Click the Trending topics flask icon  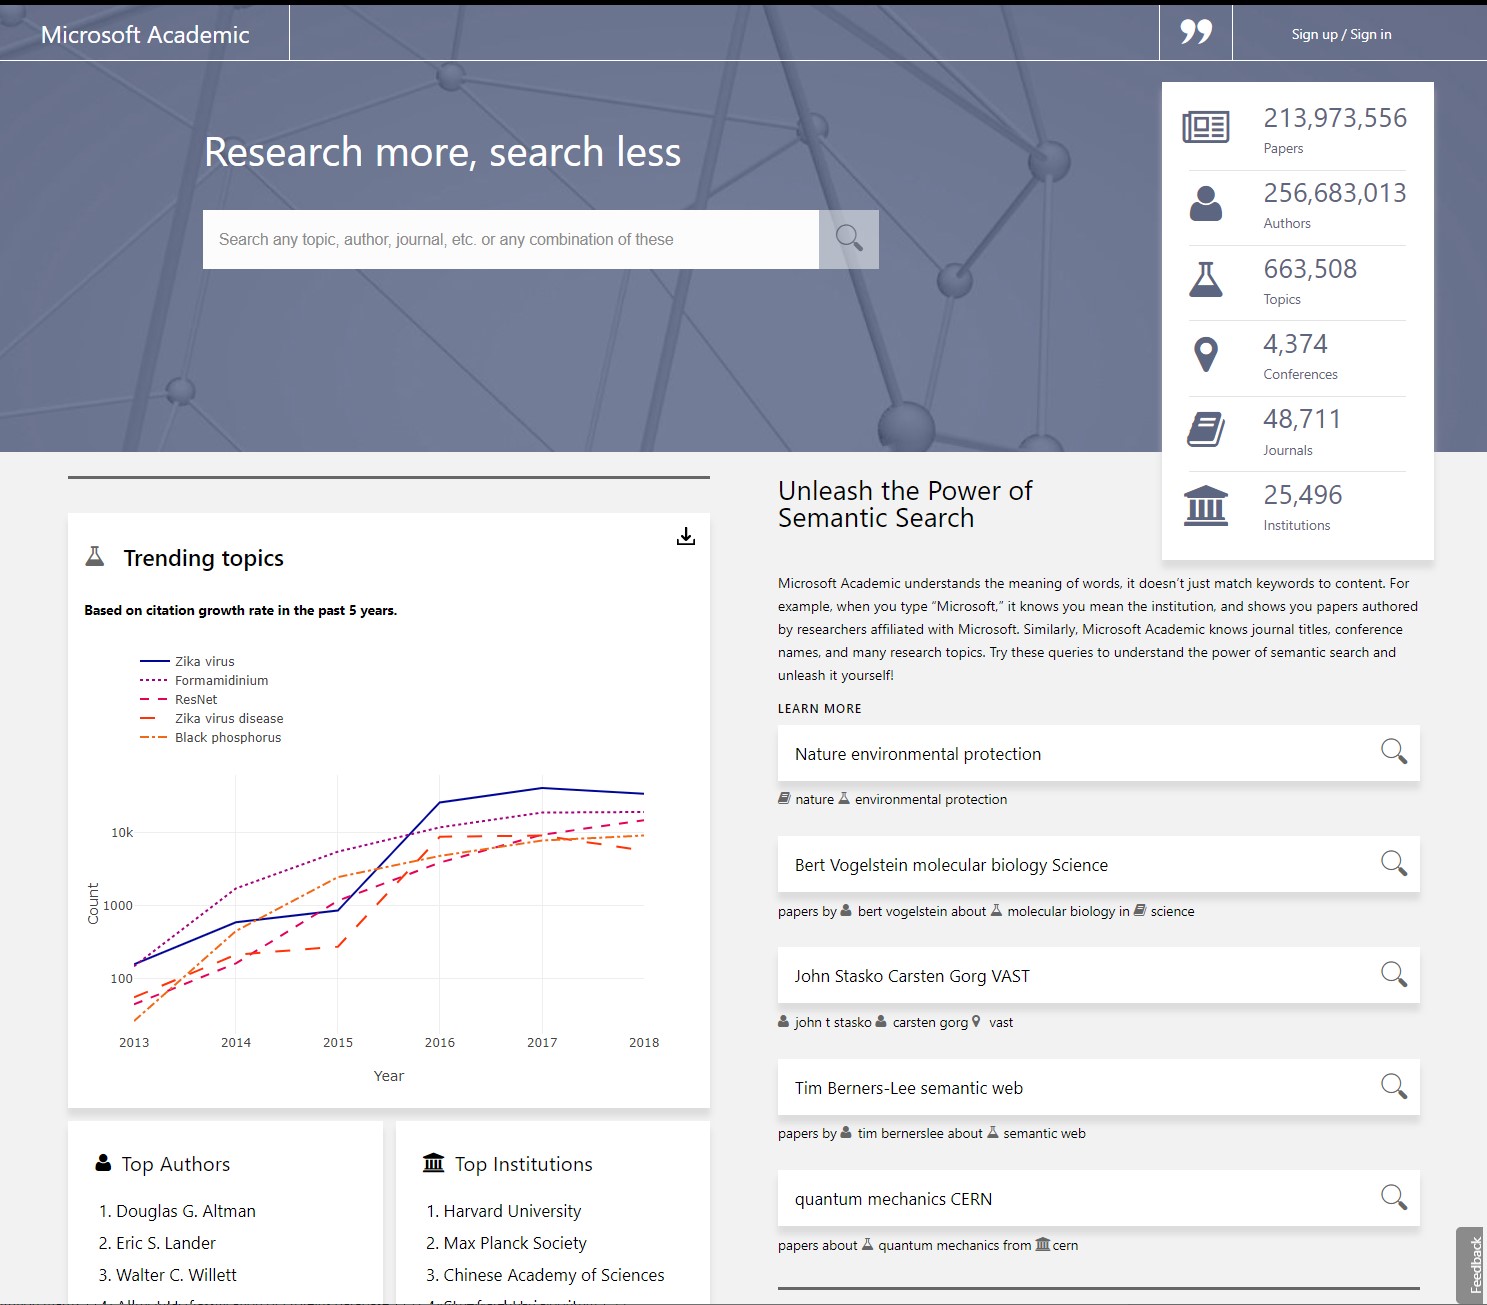(95, 556)
